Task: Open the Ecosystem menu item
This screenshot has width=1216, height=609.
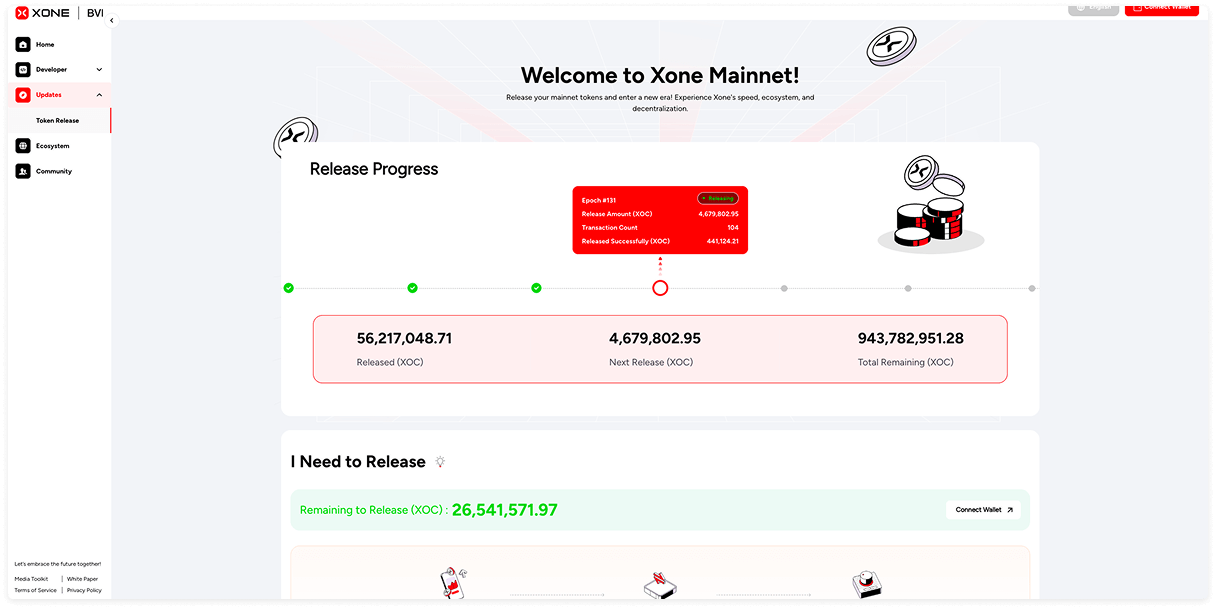Action: click(53, 146)
